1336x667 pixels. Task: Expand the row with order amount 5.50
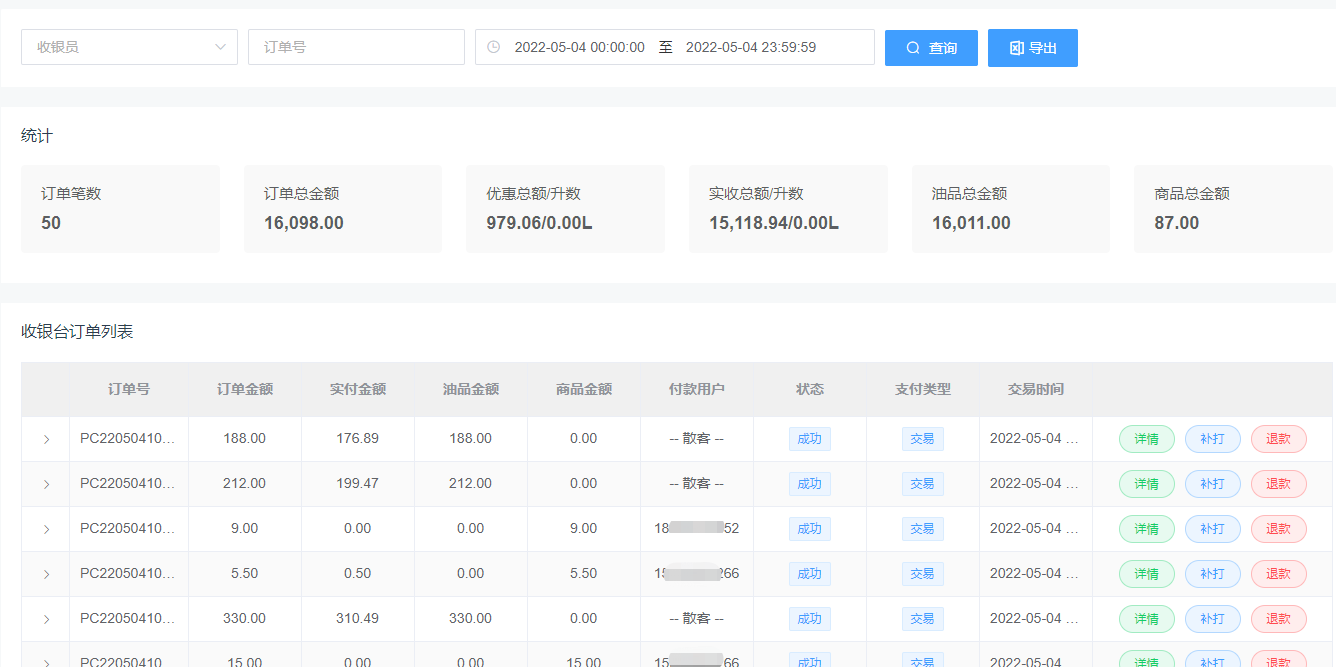point(46,574)
